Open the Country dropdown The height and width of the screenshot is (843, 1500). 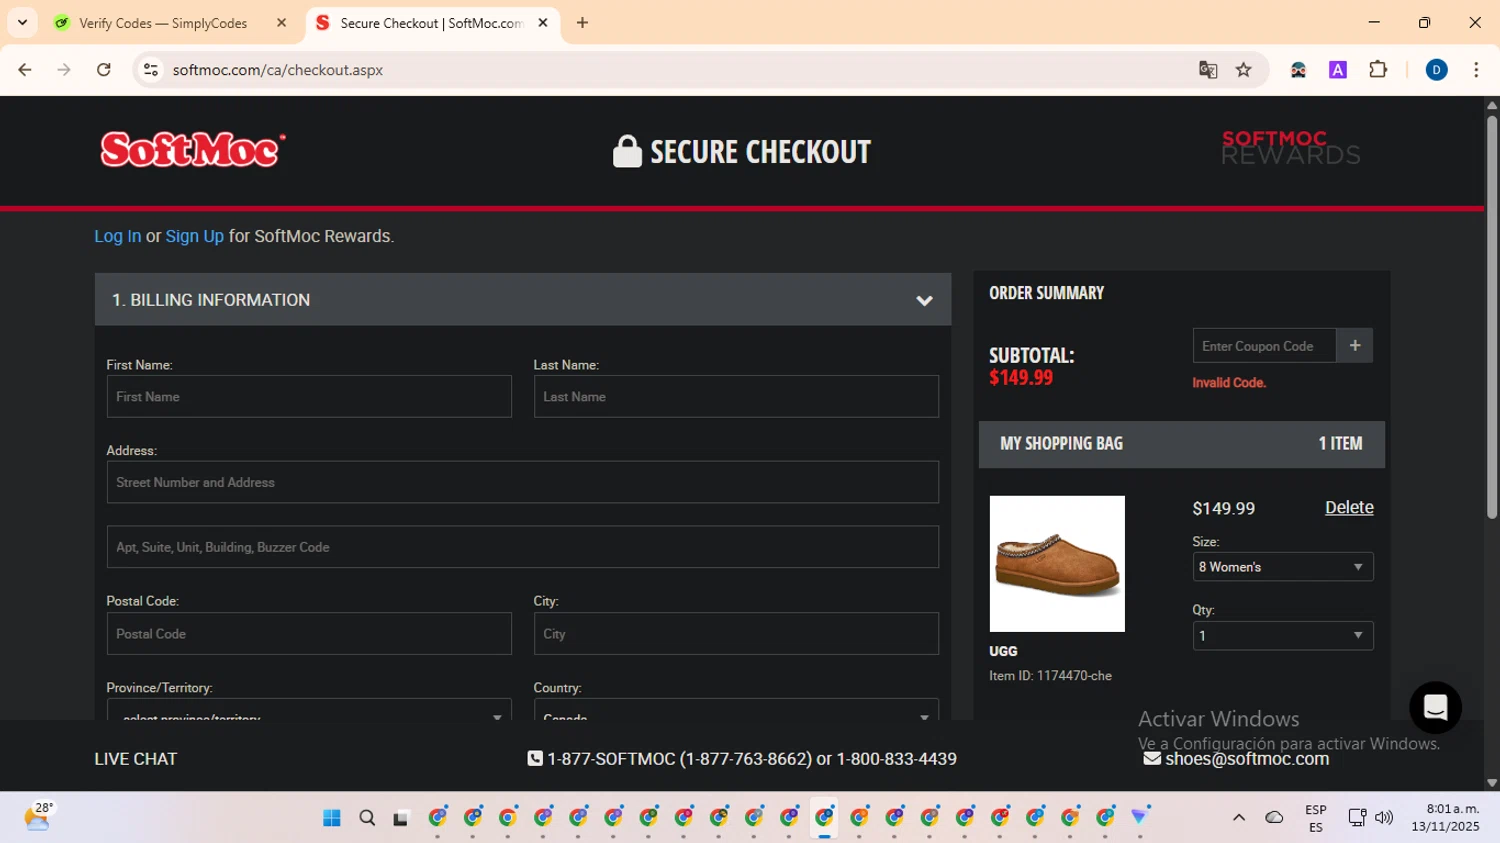coord(736,709)
